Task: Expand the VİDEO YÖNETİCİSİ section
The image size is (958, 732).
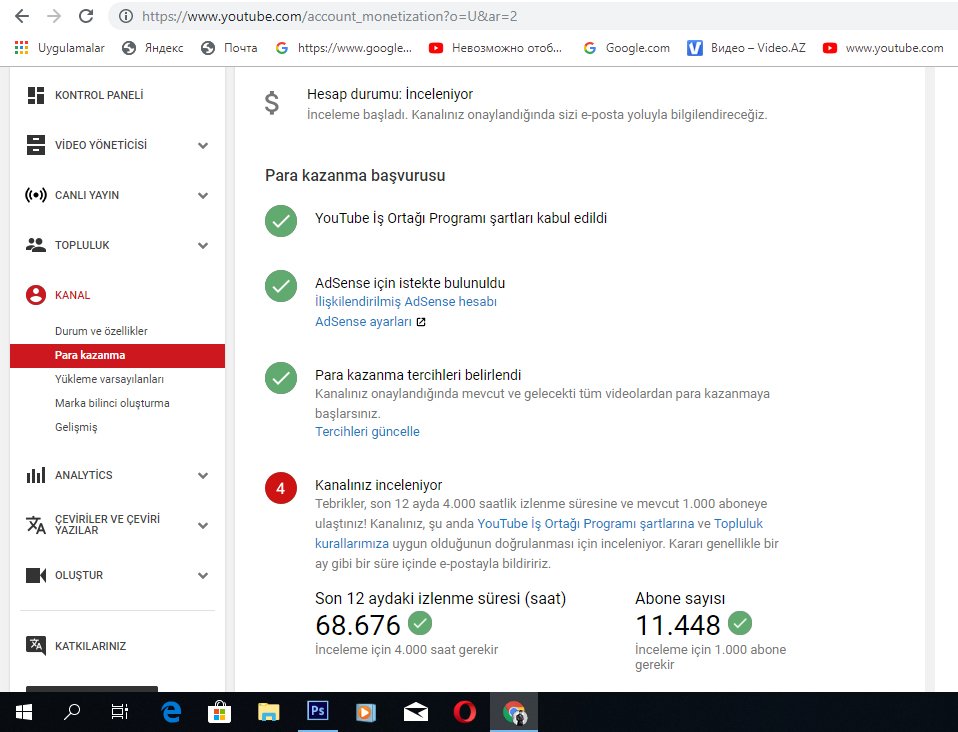Action: click(203, 145)
